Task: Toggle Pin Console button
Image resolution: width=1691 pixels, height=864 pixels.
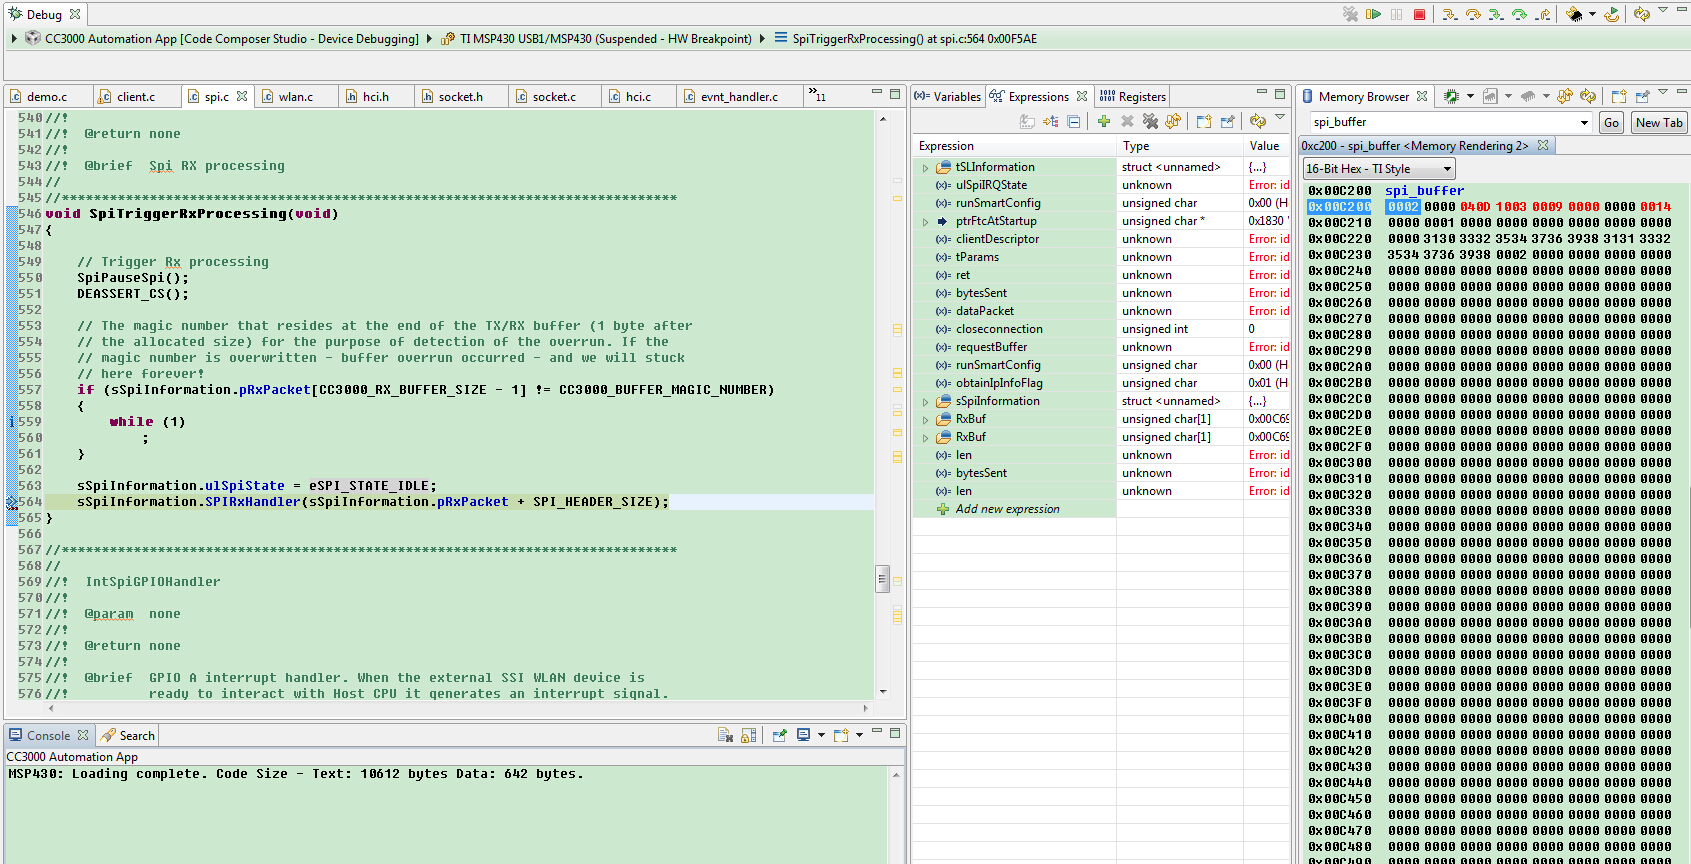Action: (779, 735)
